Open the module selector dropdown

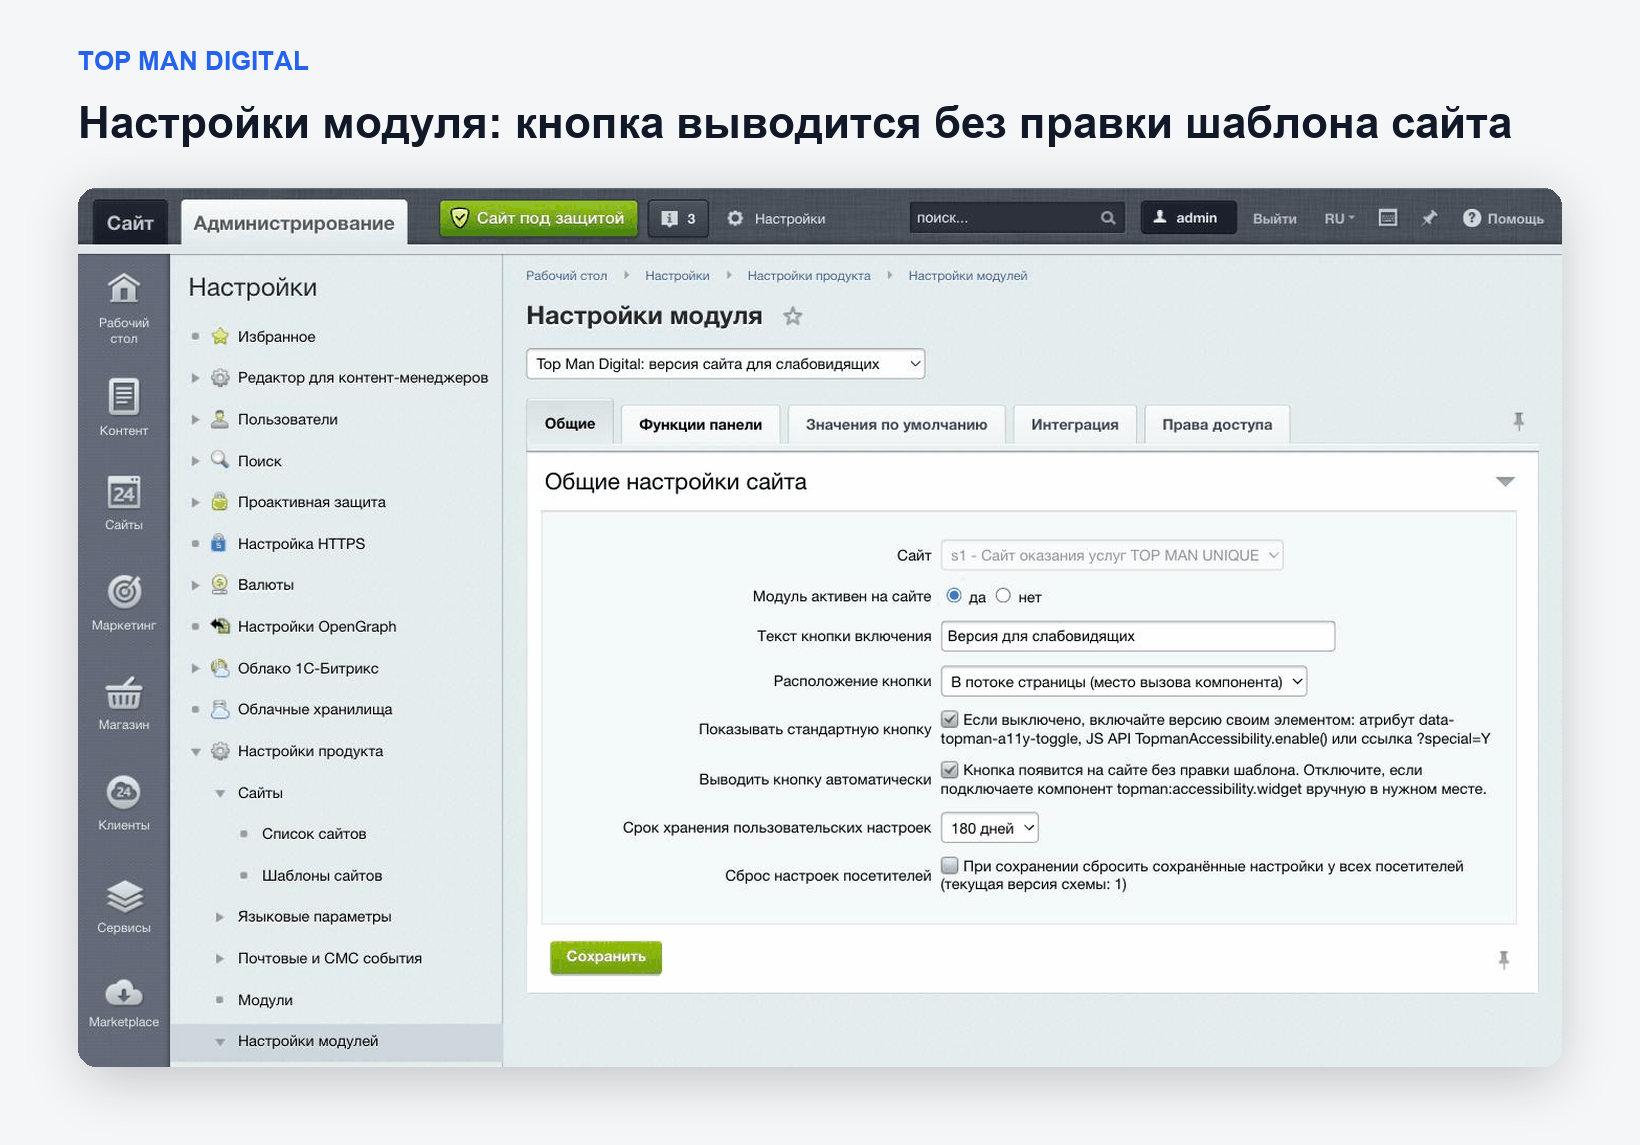[725, 364]
